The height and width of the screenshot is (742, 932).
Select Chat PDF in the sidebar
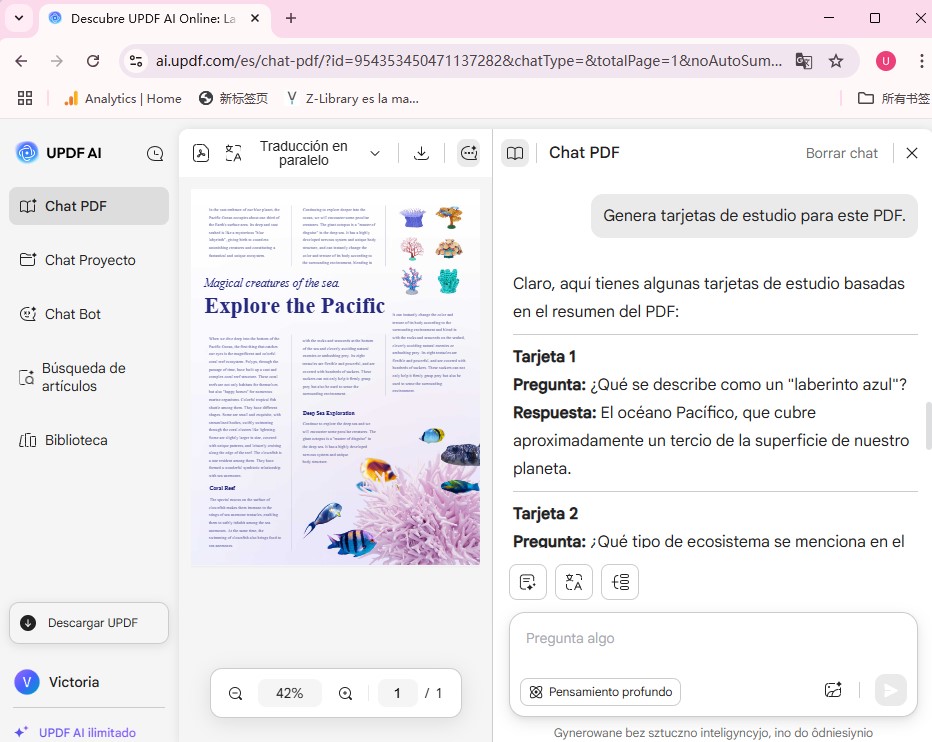pos(89,206)
